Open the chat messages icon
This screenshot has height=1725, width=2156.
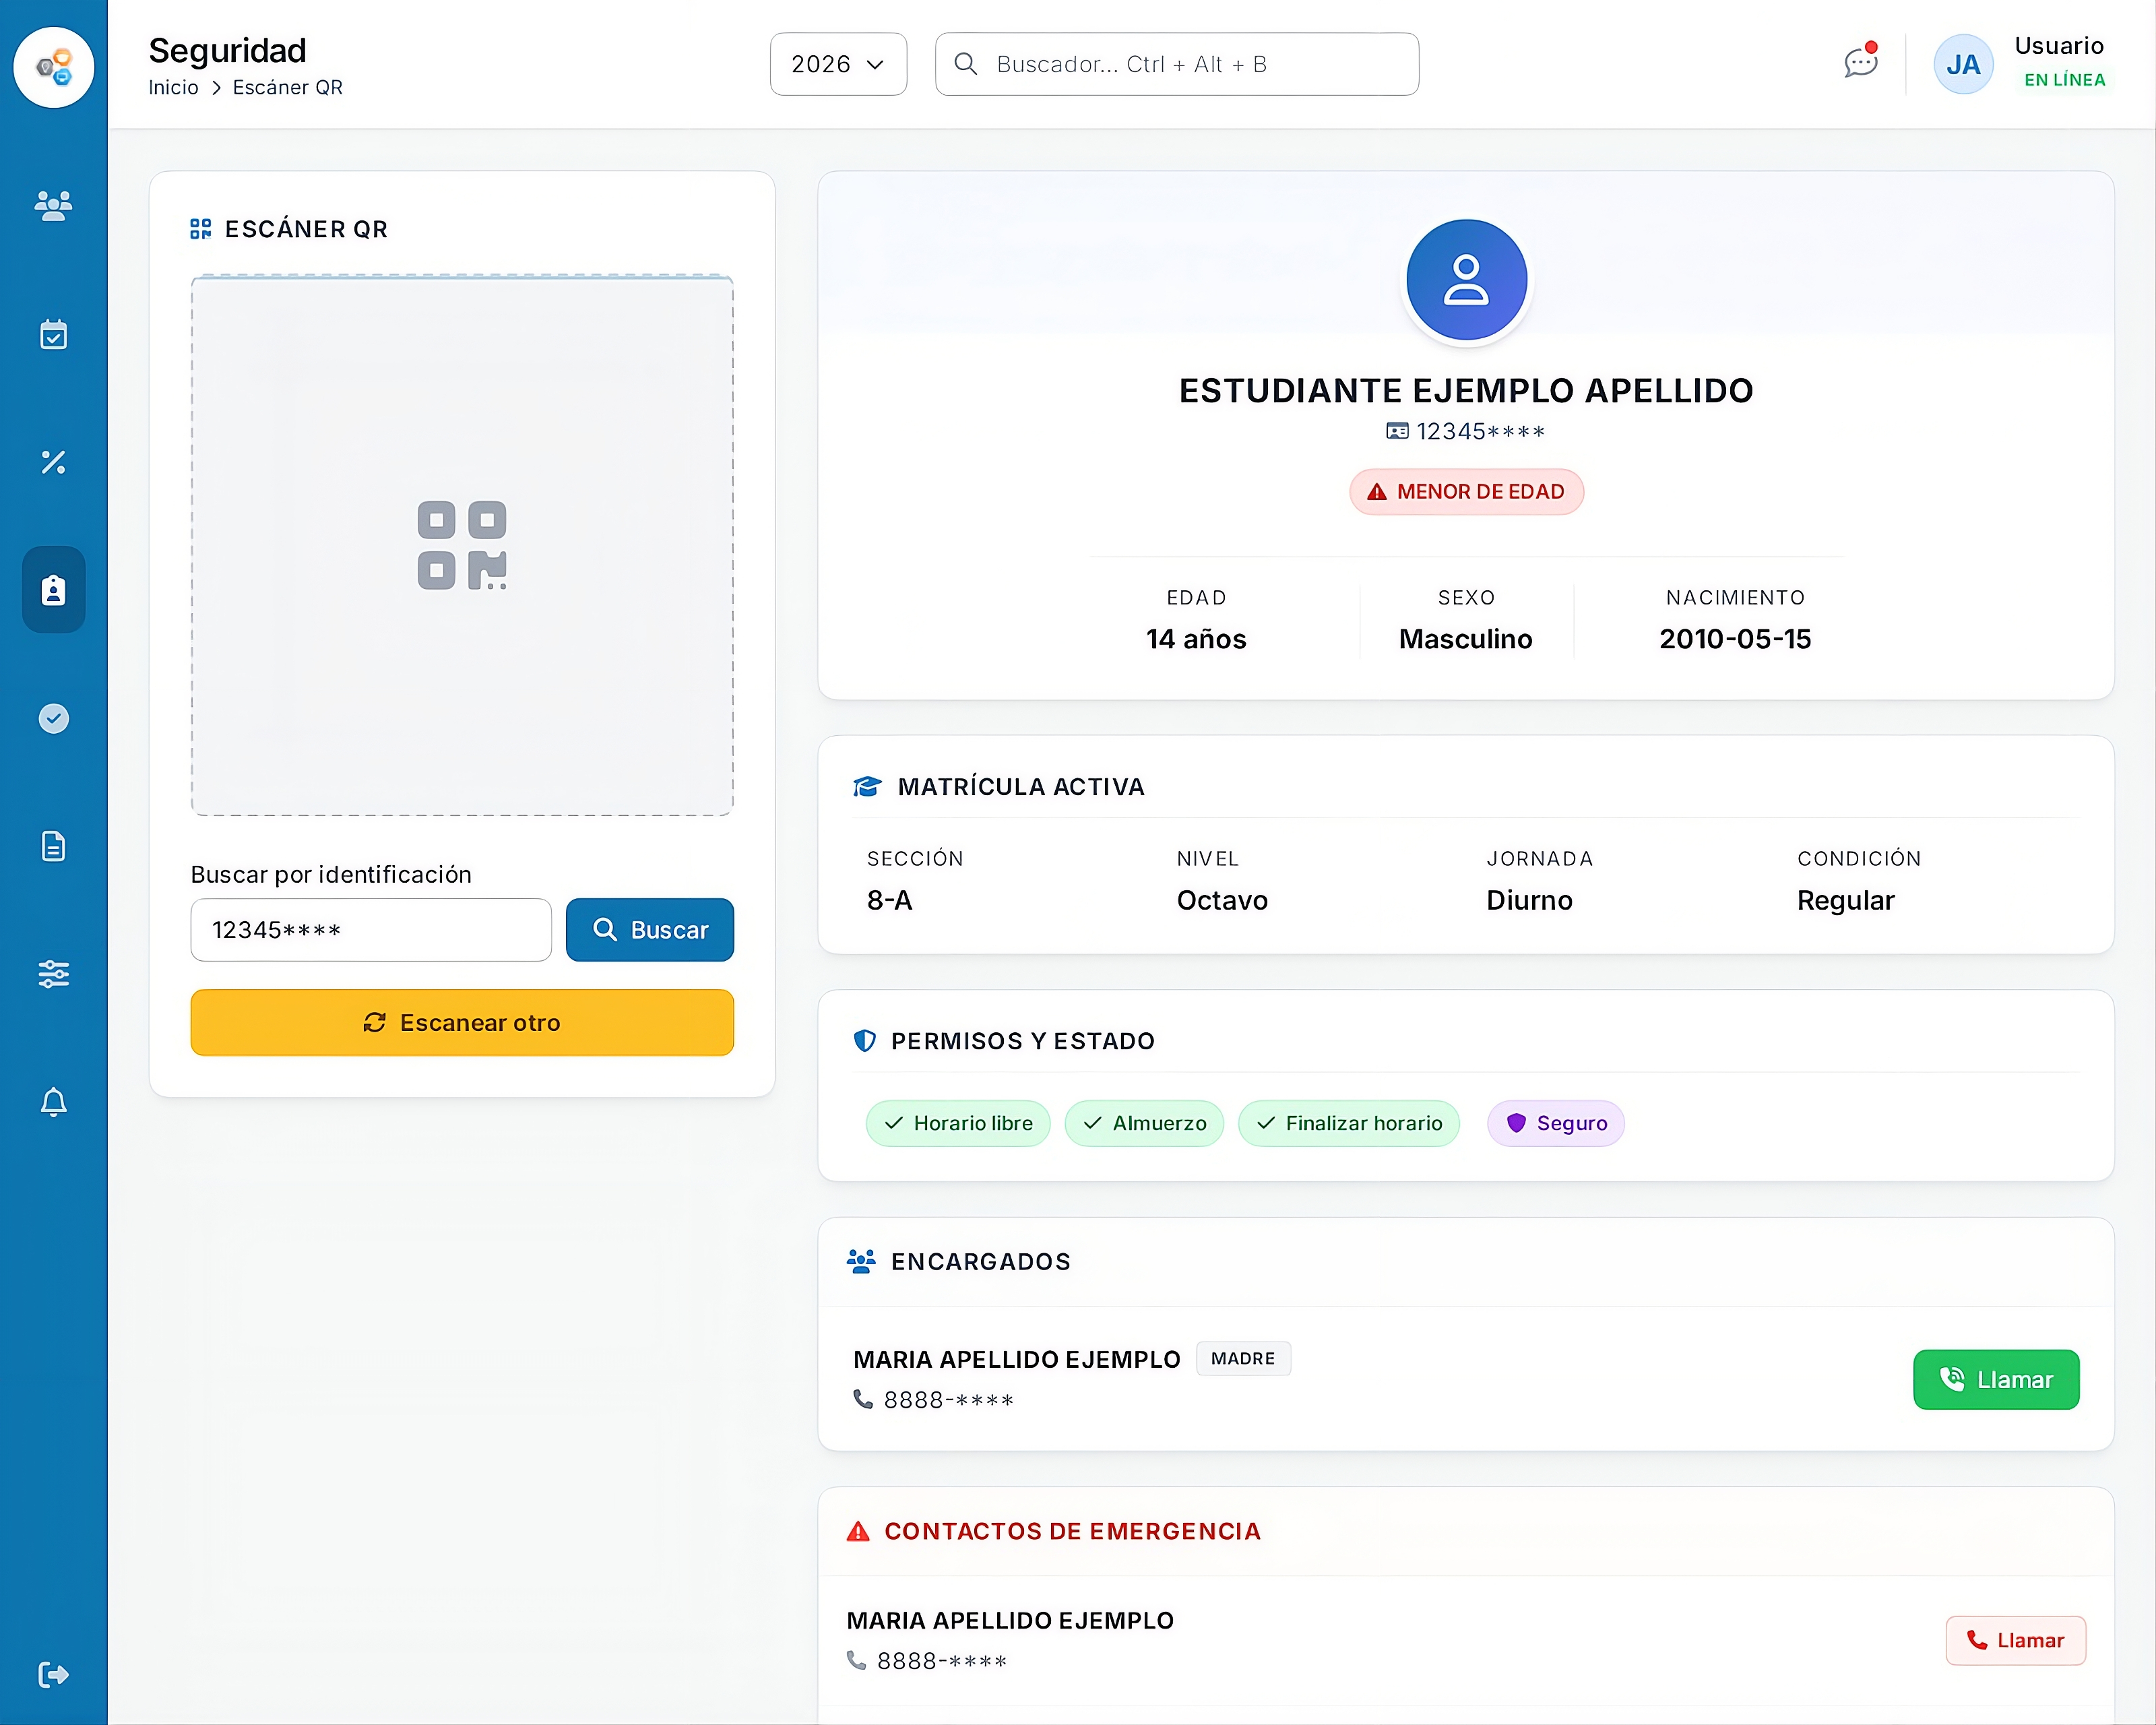[x=1861, y=62]
